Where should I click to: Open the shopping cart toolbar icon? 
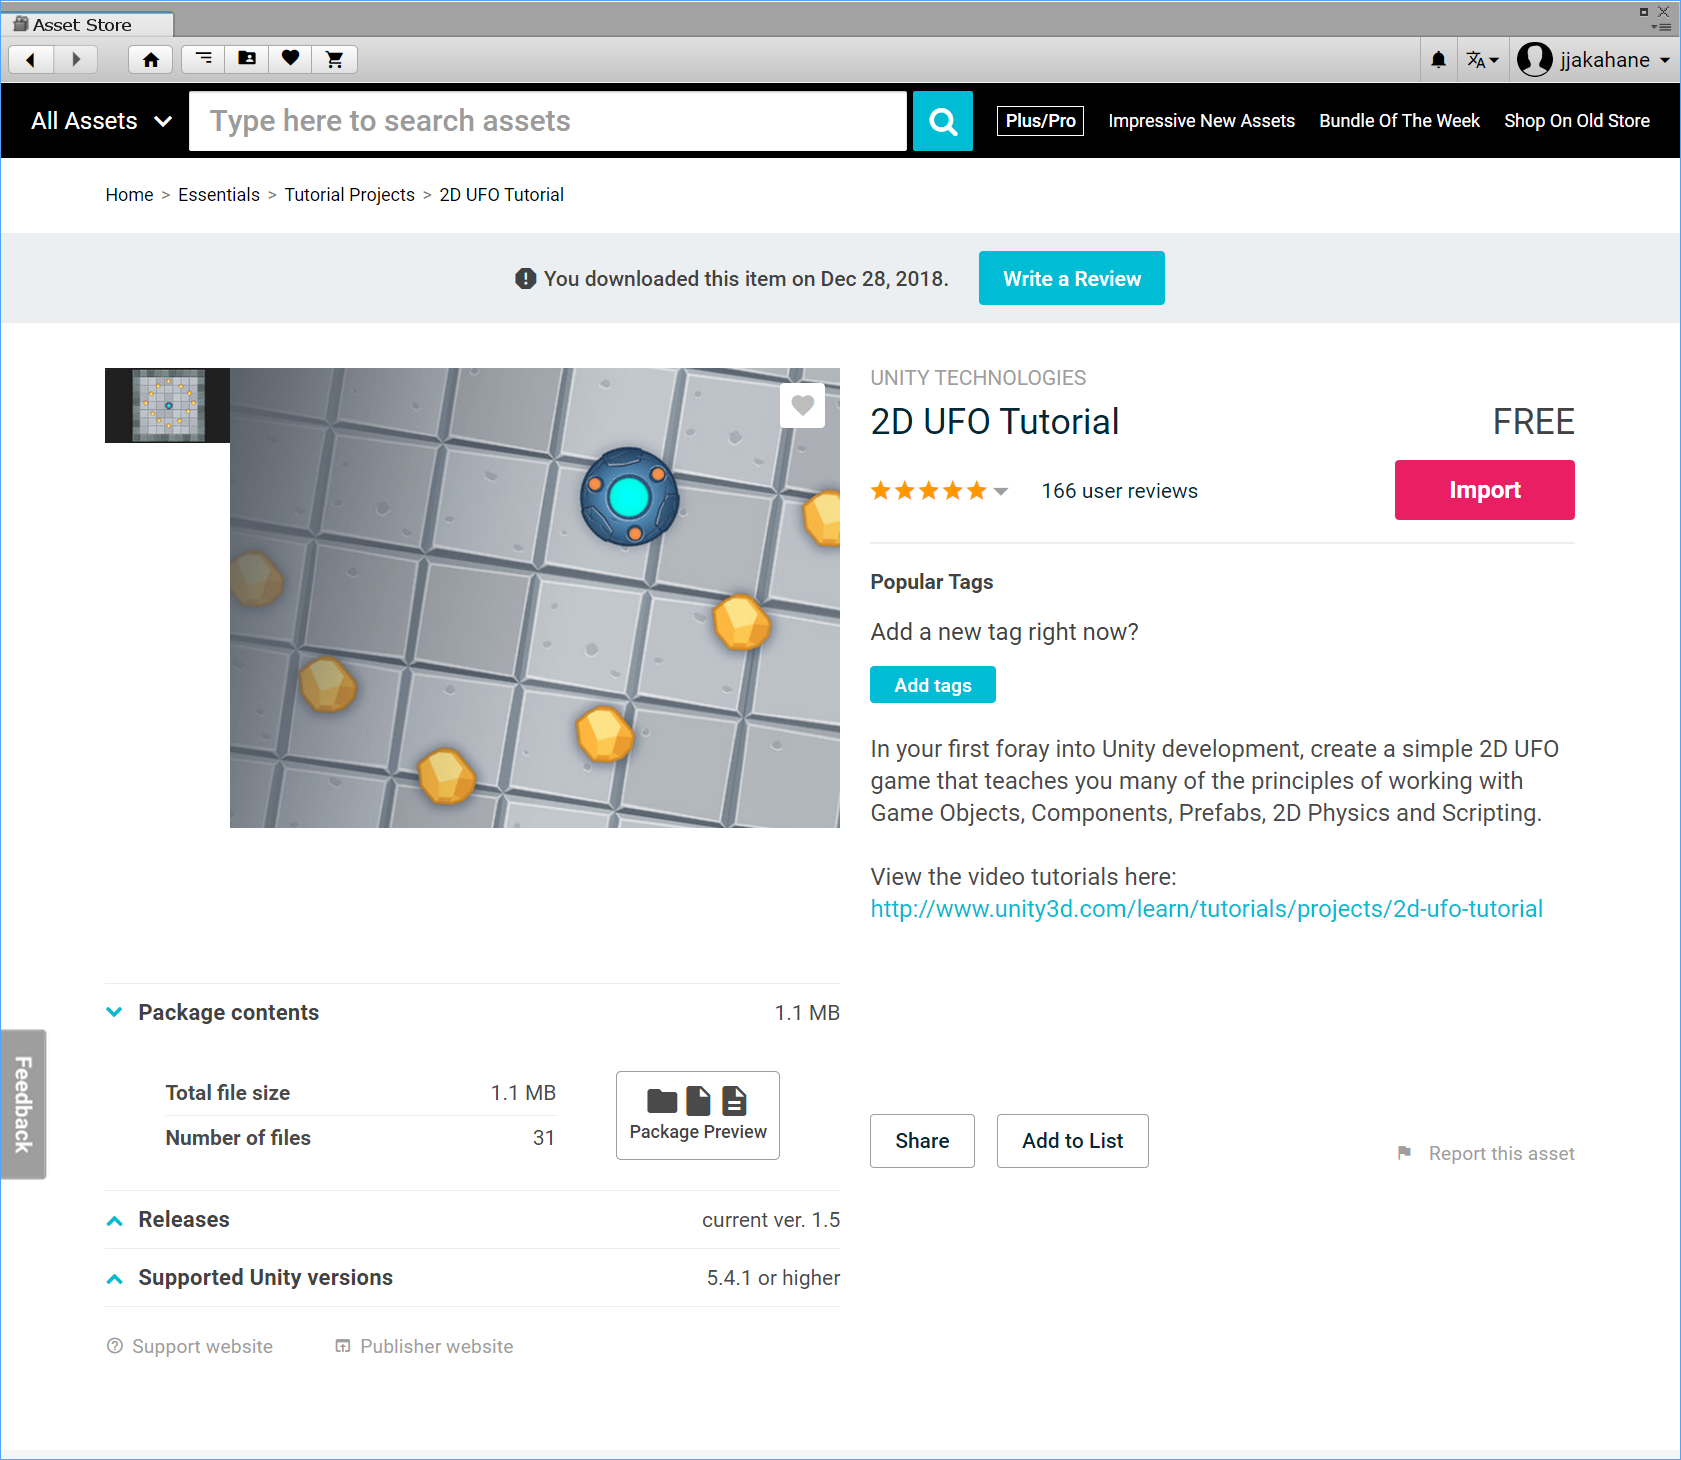point(334,60)
